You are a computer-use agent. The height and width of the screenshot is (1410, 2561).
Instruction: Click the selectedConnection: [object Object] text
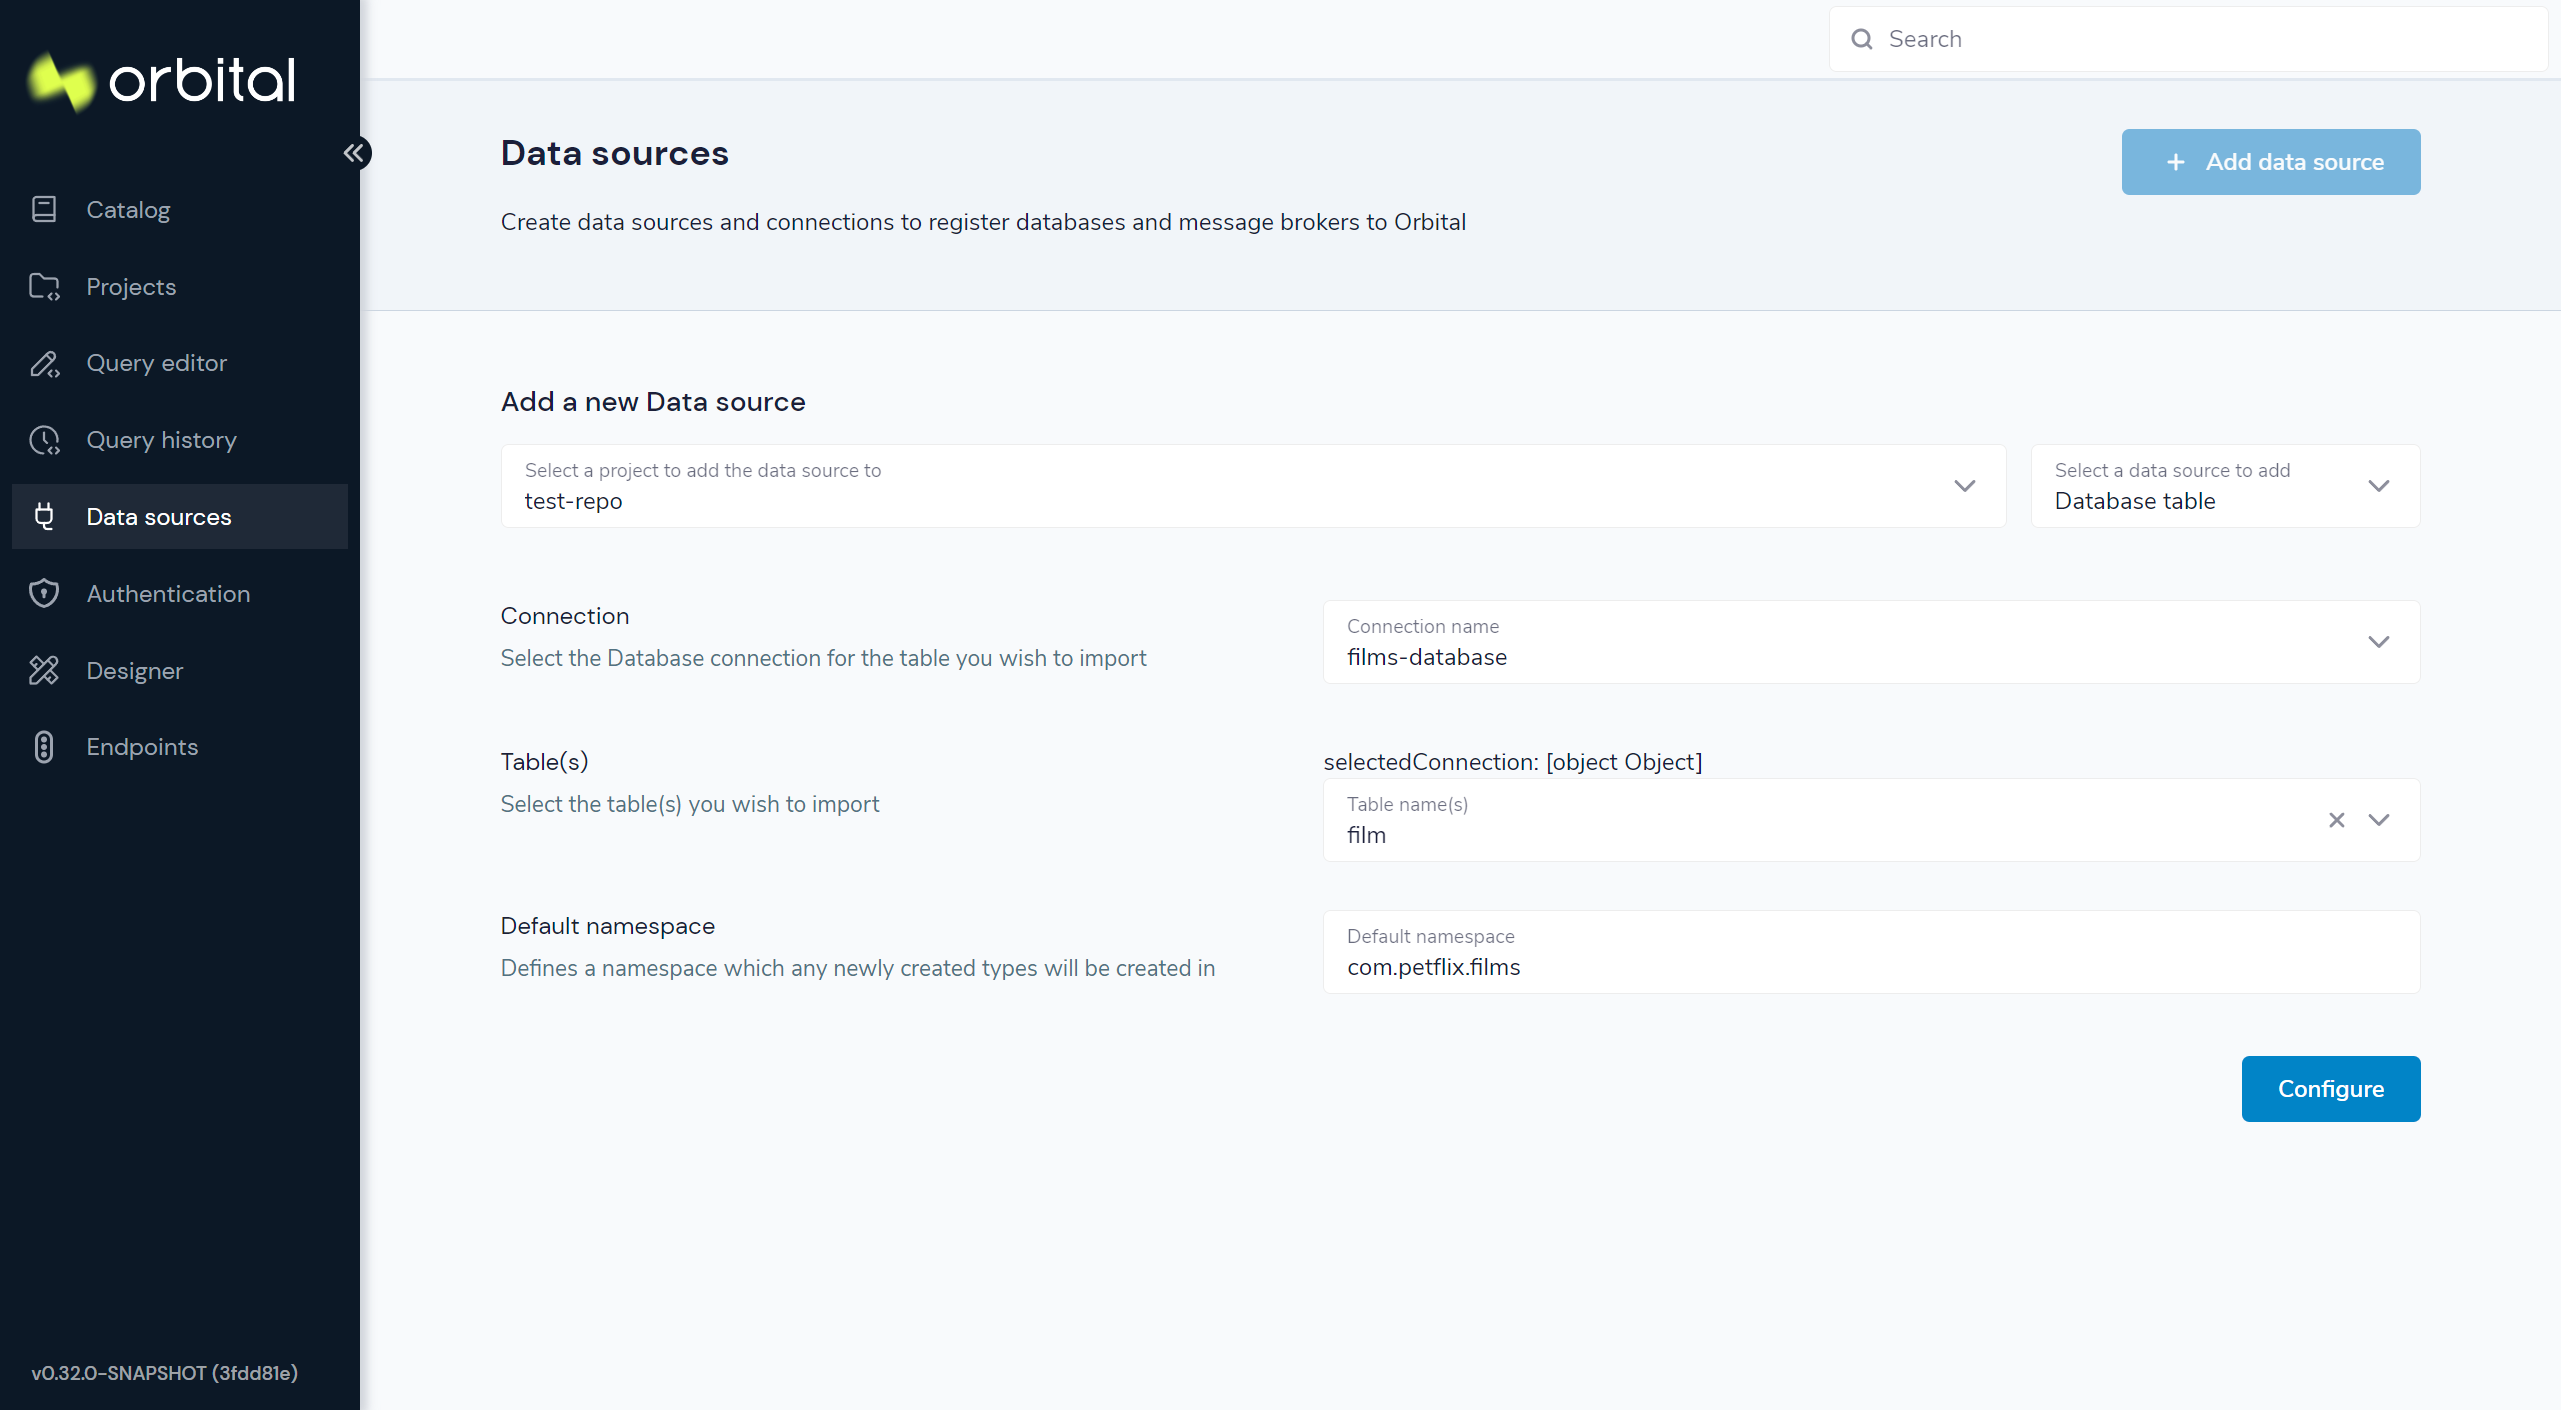pos(1512,762)
